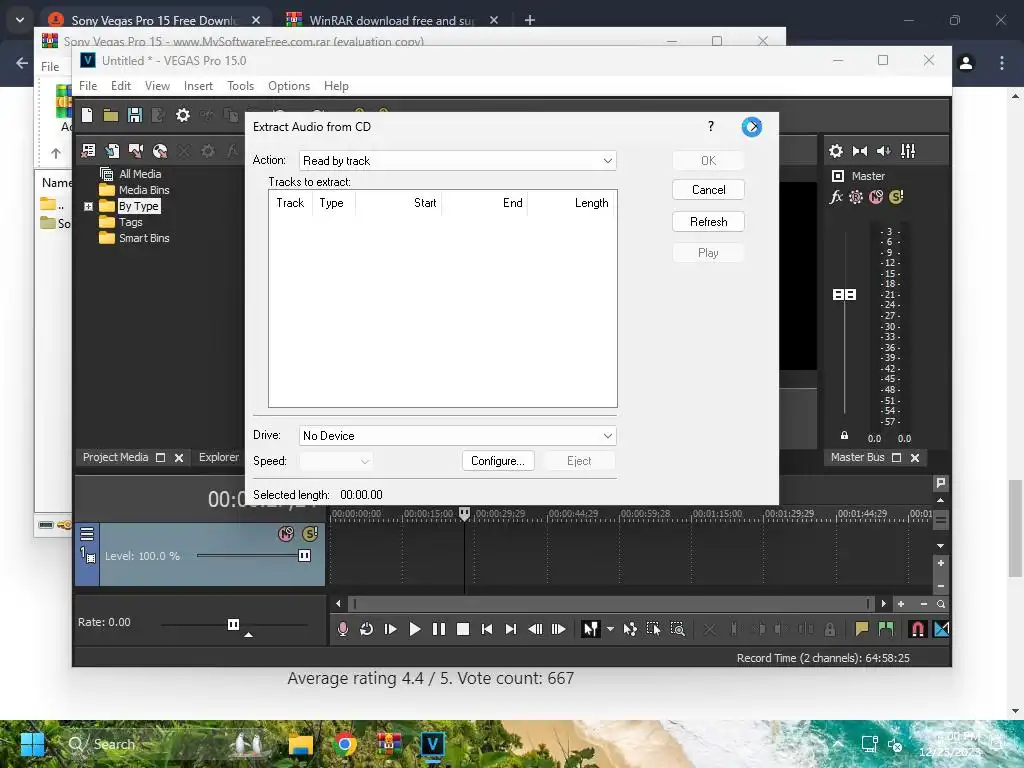This screenshot has width=1024, height=768.
Task: Toggle Master bus mute icon
Action: (876, 197)
